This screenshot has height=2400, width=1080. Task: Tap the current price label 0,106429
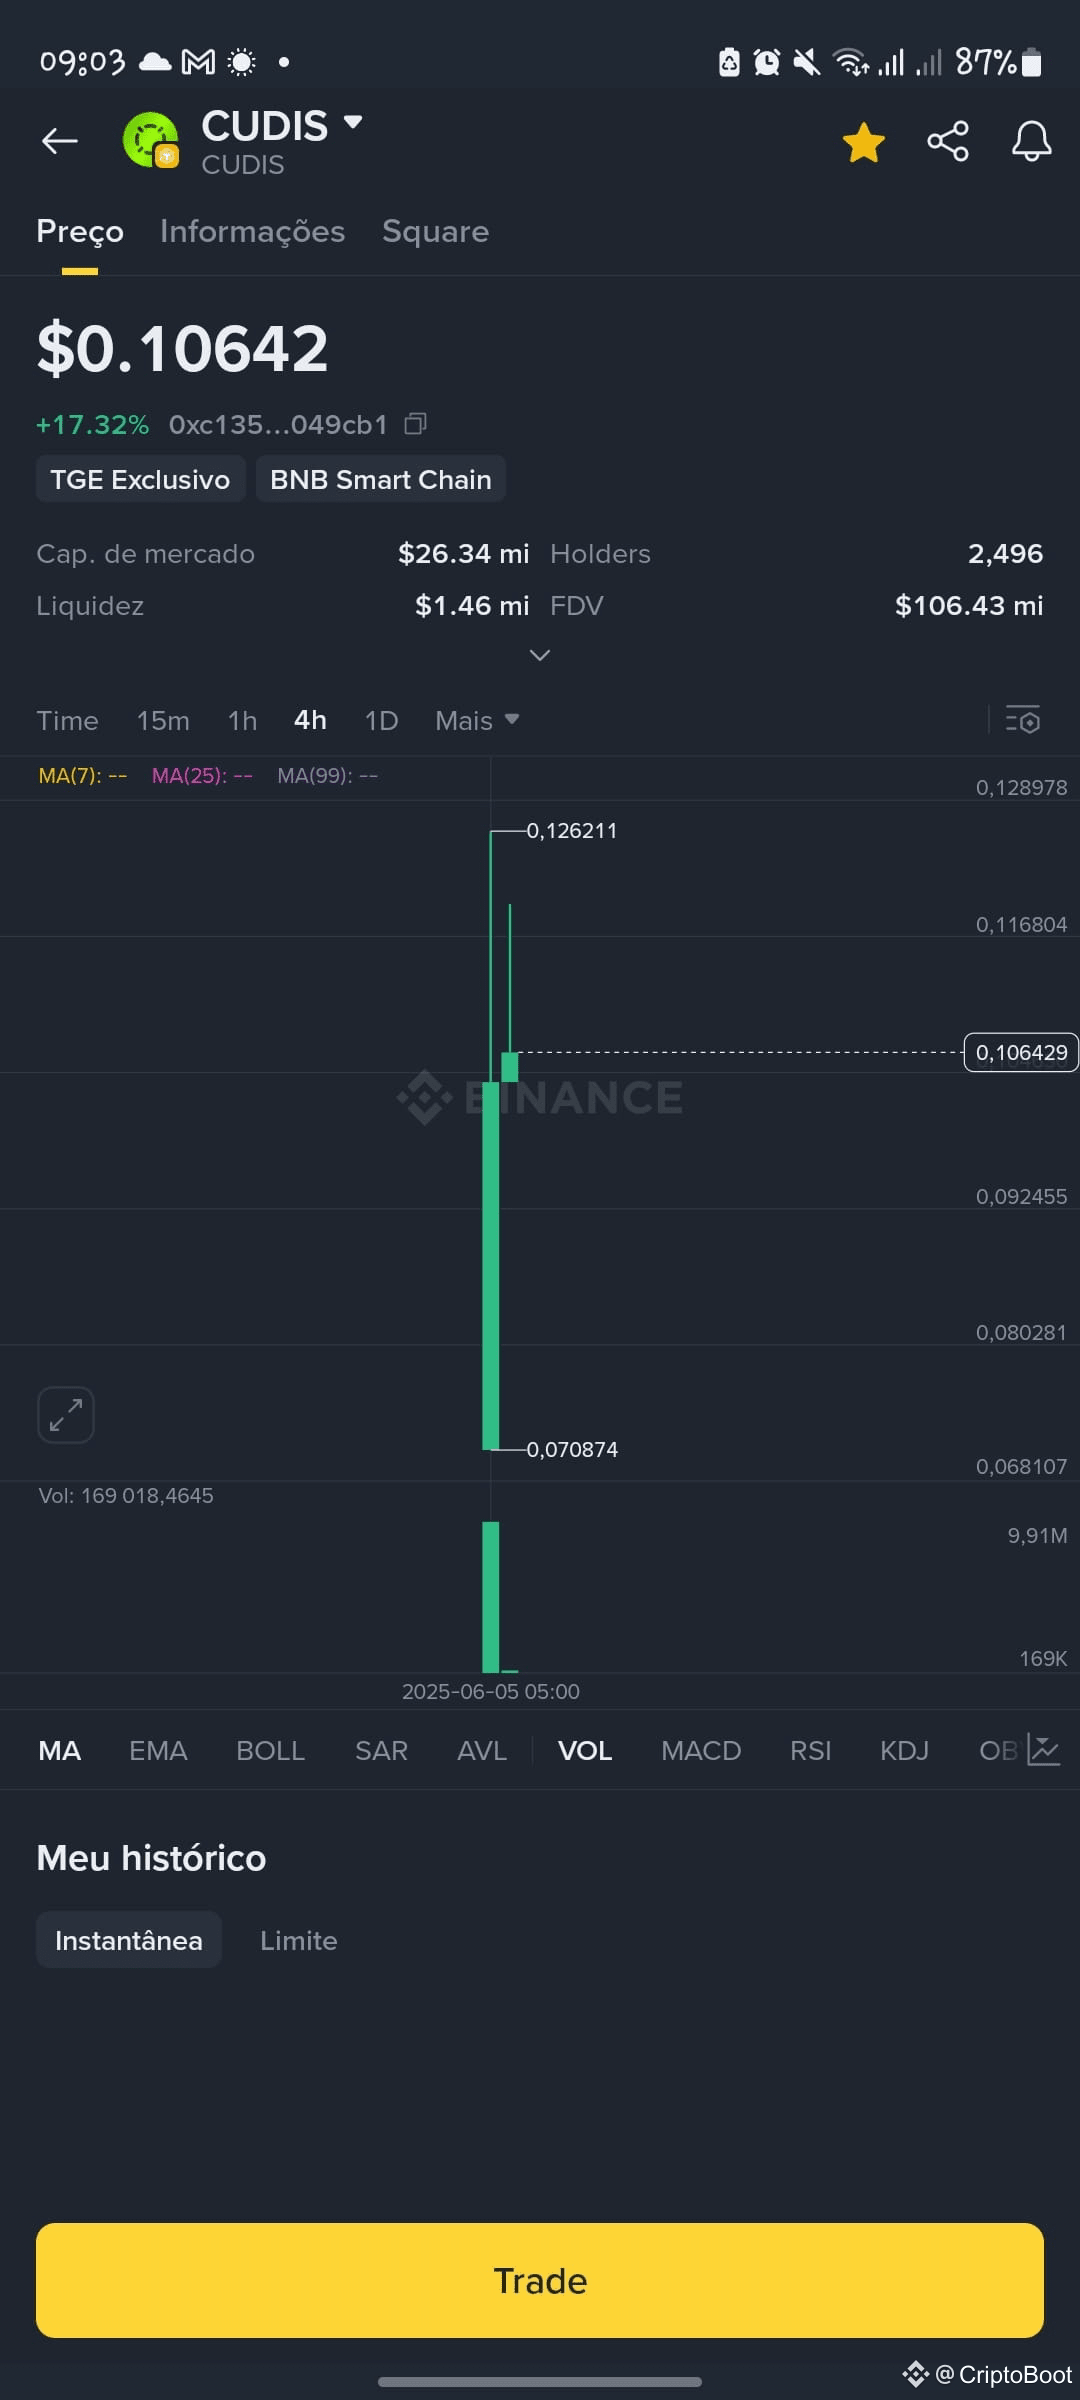pos(1021,1052)
